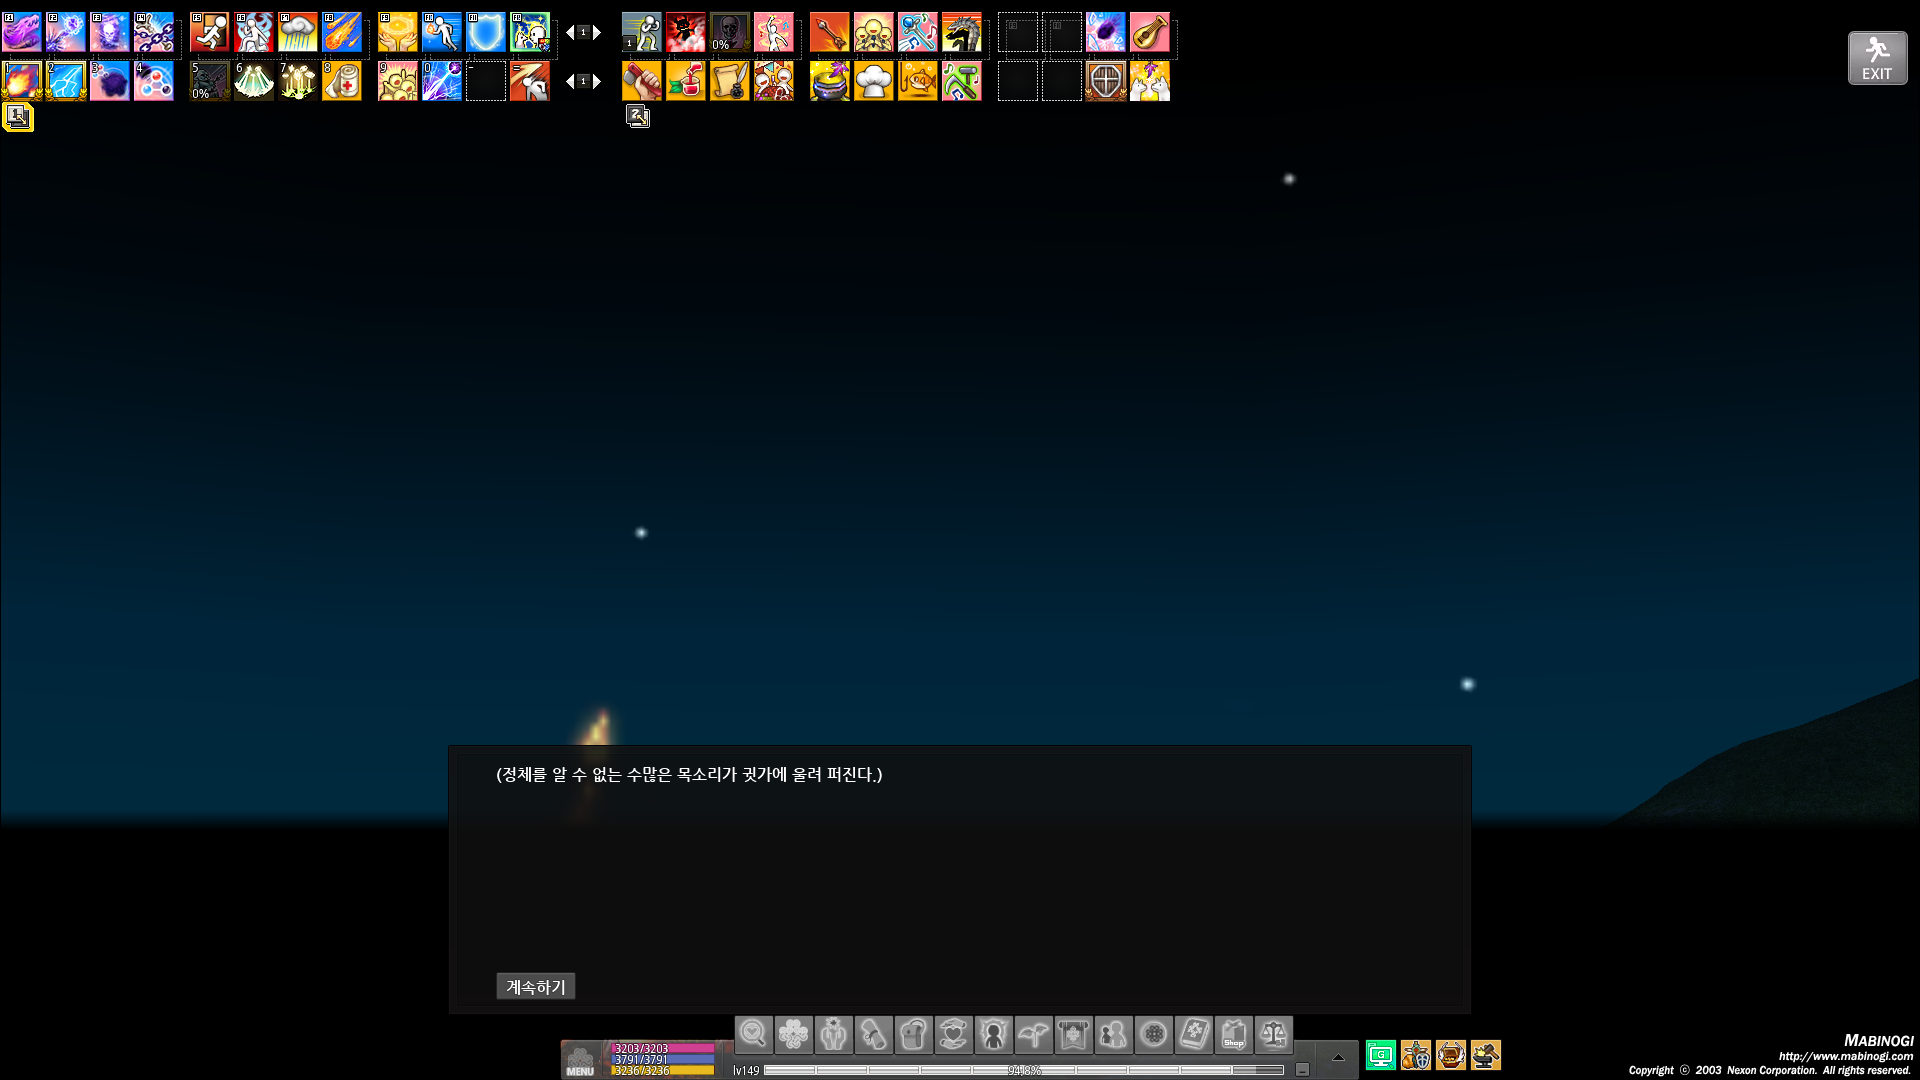Cast the lightning skill in slot 2
The height and width of the screenshot is (1080, 1920).
66,81
